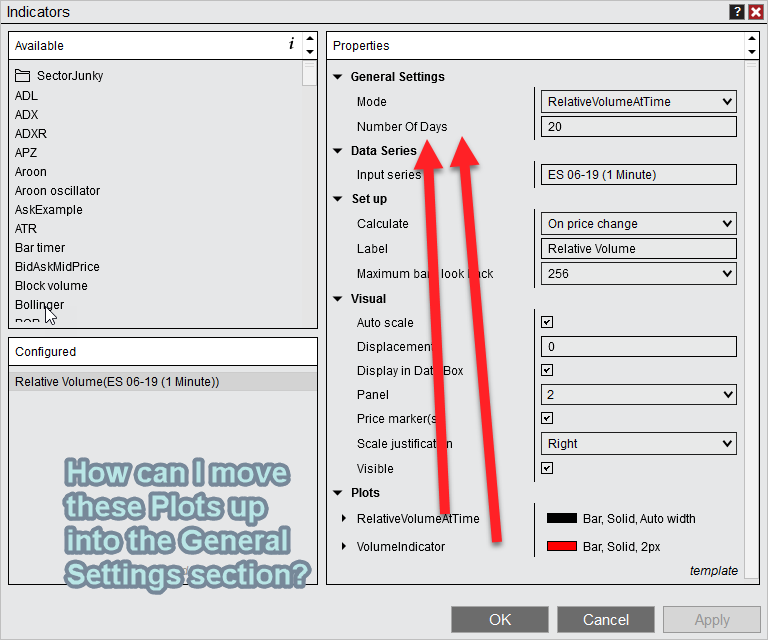This screenshot has width=768, height=640.
Task: Select ADXR indicator in the list
Action: click(x=31, y=134)
